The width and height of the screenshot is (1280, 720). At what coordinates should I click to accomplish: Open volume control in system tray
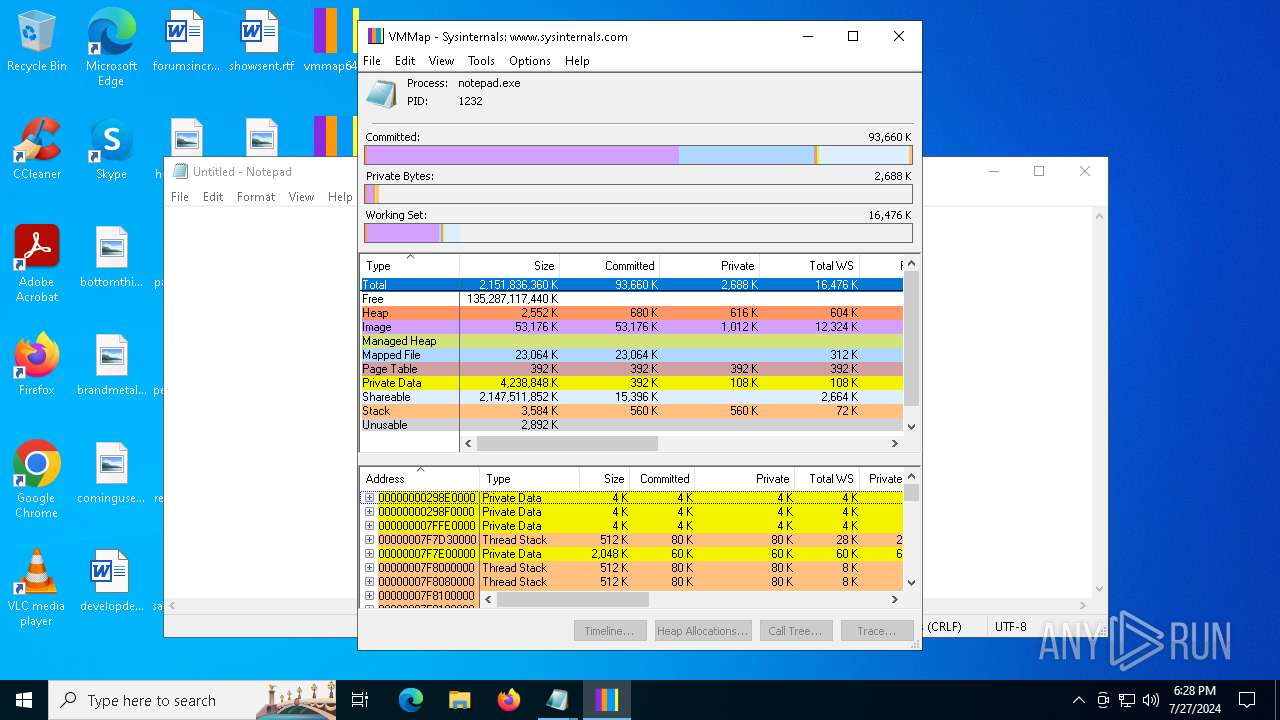click(1151, 700)
